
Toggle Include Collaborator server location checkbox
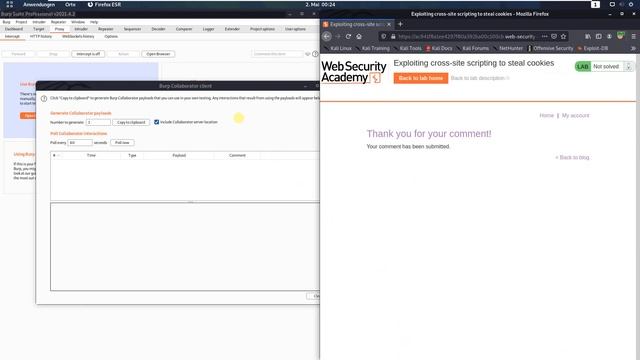coord(156,122)
